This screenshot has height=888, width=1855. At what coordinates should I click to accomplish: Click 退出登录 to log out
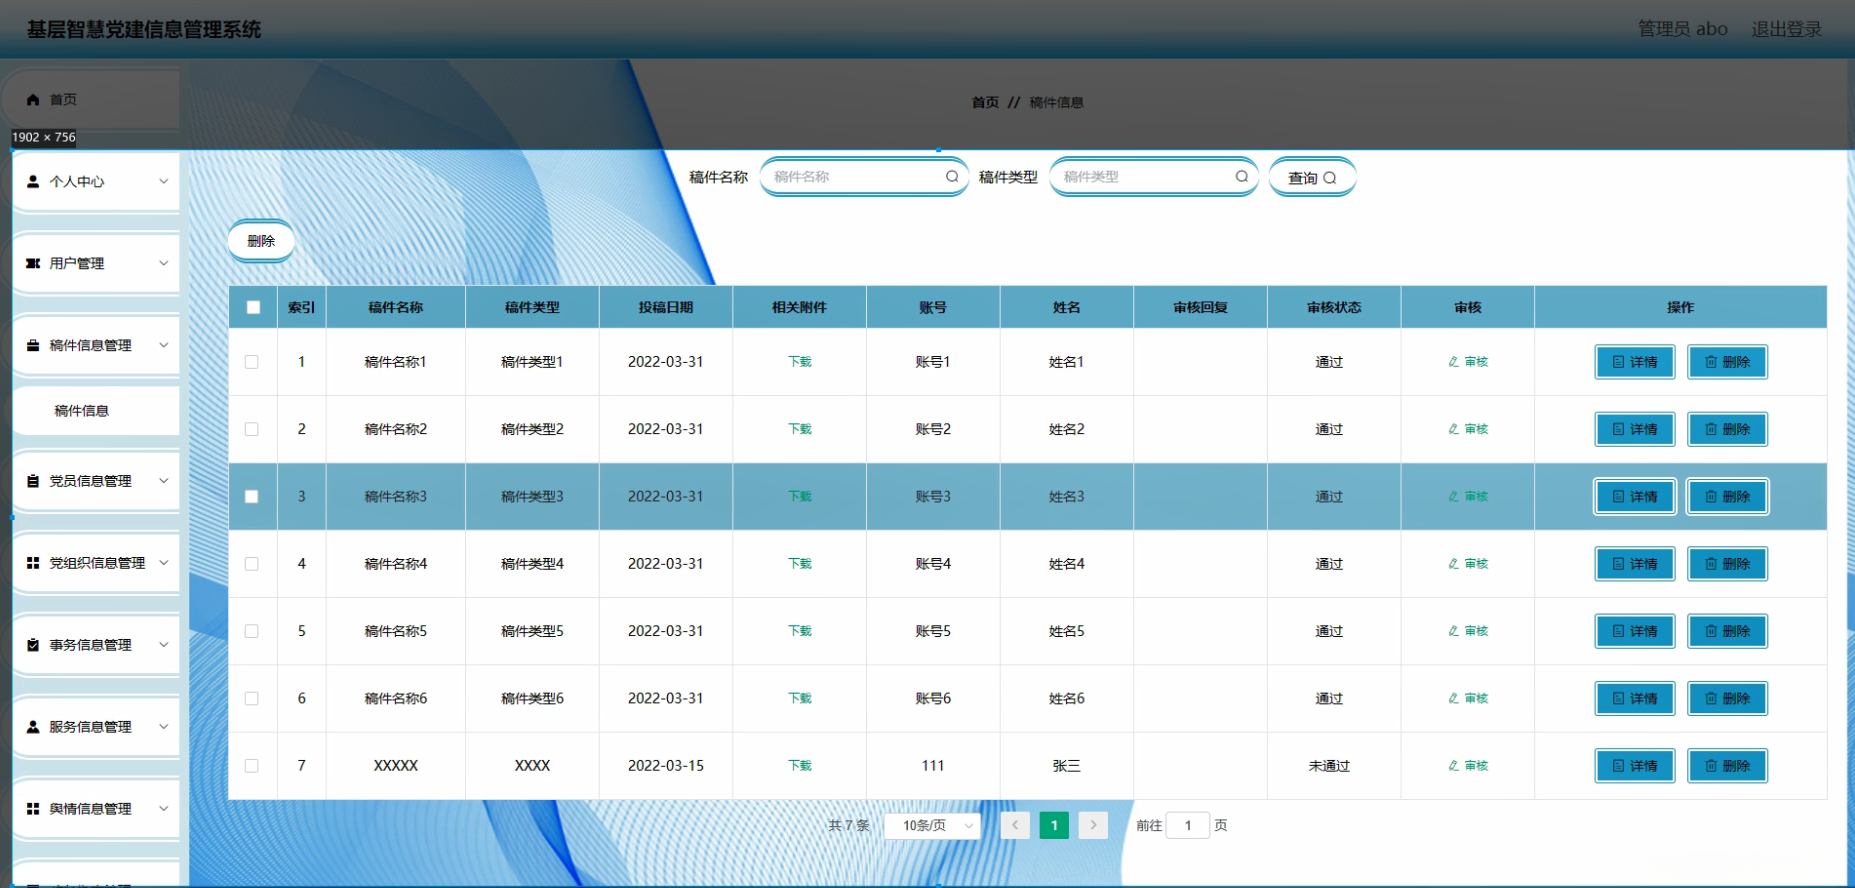(x=1786, y=29)
